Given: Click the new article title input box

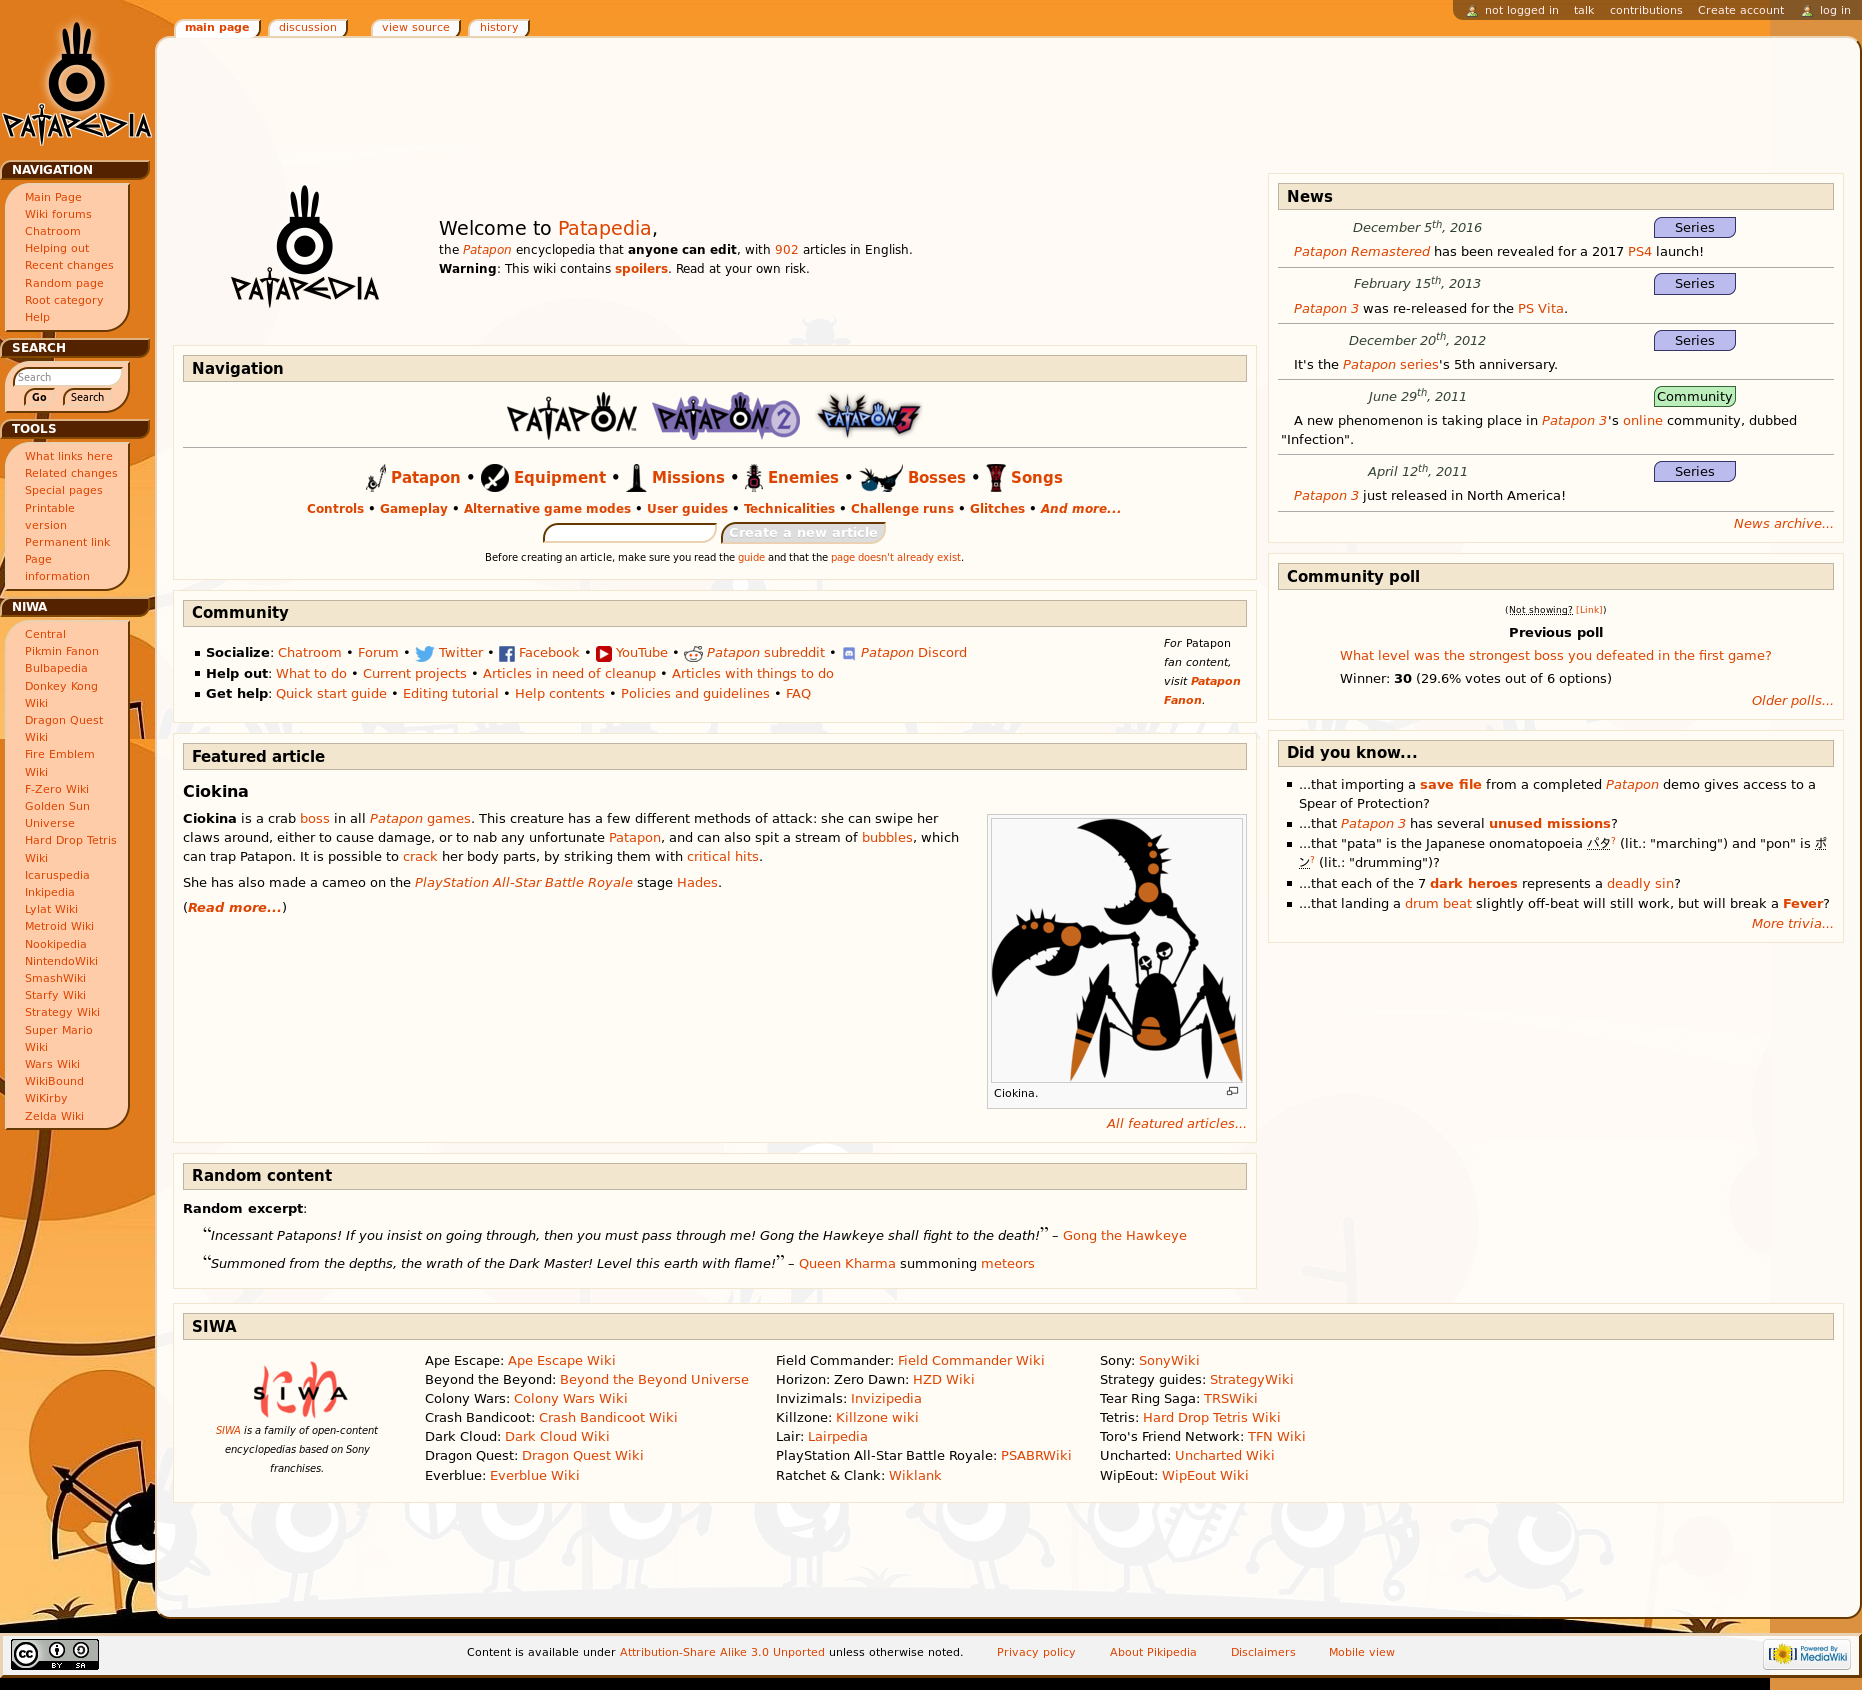Looking at the screenshot, I should [x=630, y=533].
